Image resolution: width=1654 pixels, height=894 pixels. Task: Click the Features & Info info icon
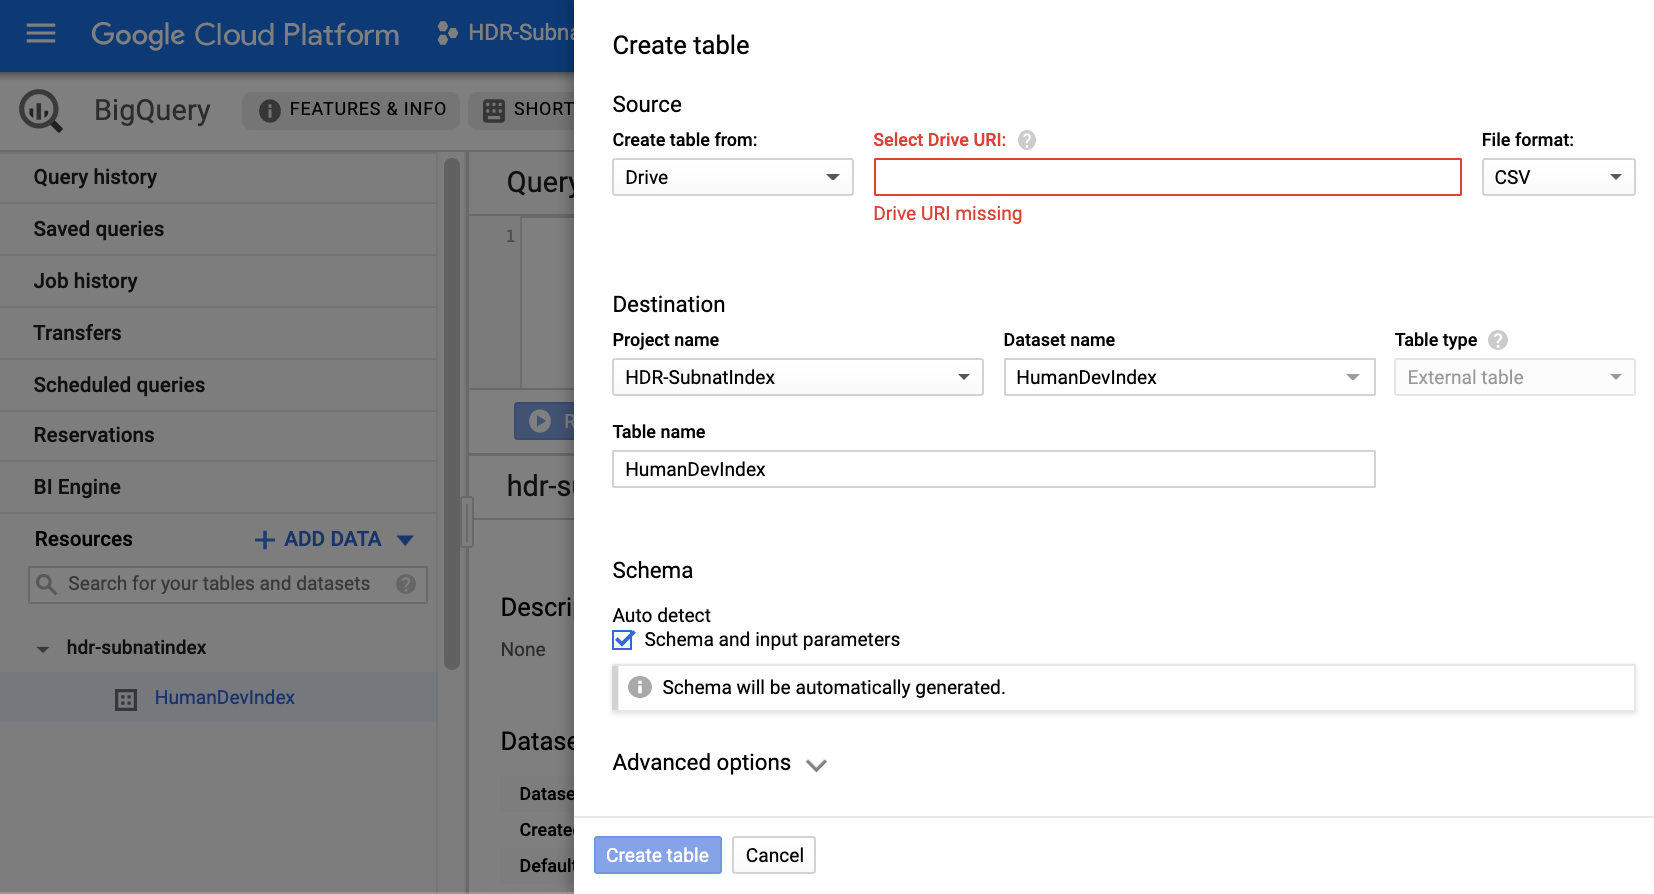coord(269,110)
